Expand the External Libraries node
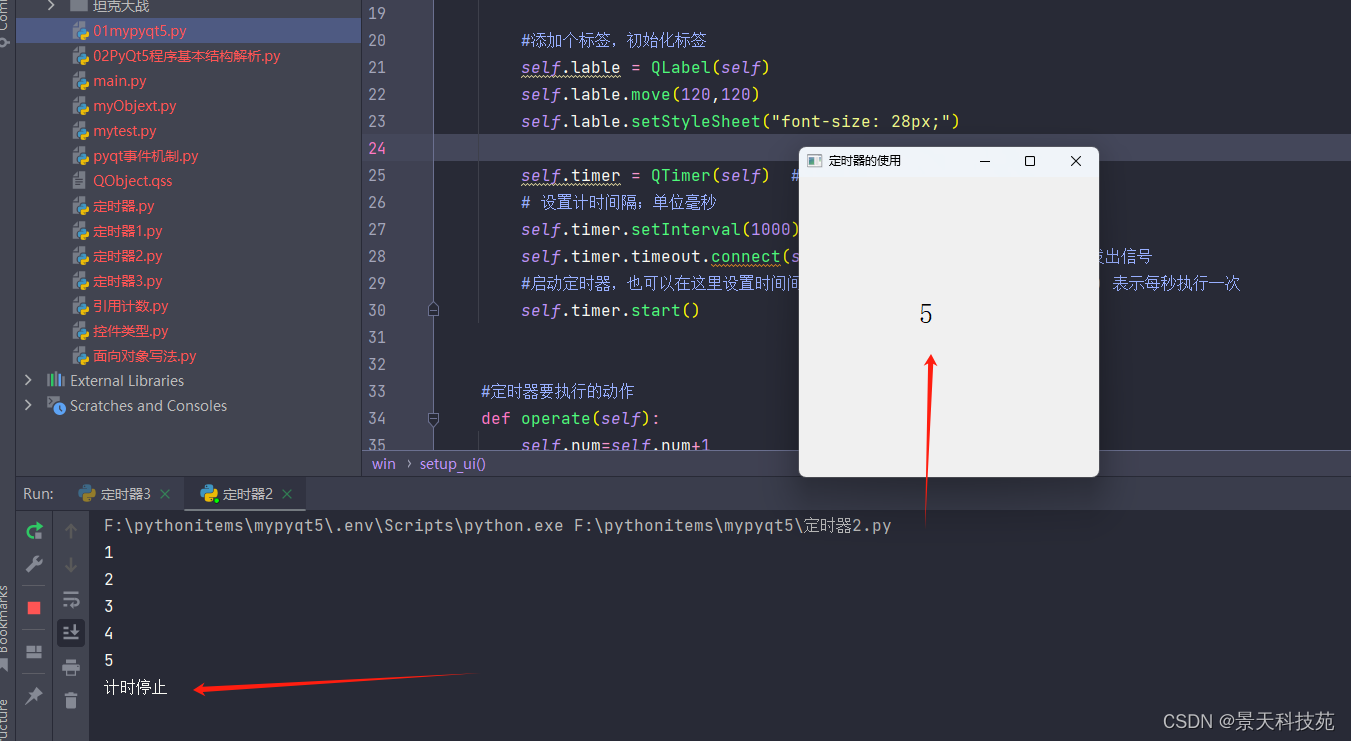The height and width of the screenshot is (741, 1351). coord(28,380)
